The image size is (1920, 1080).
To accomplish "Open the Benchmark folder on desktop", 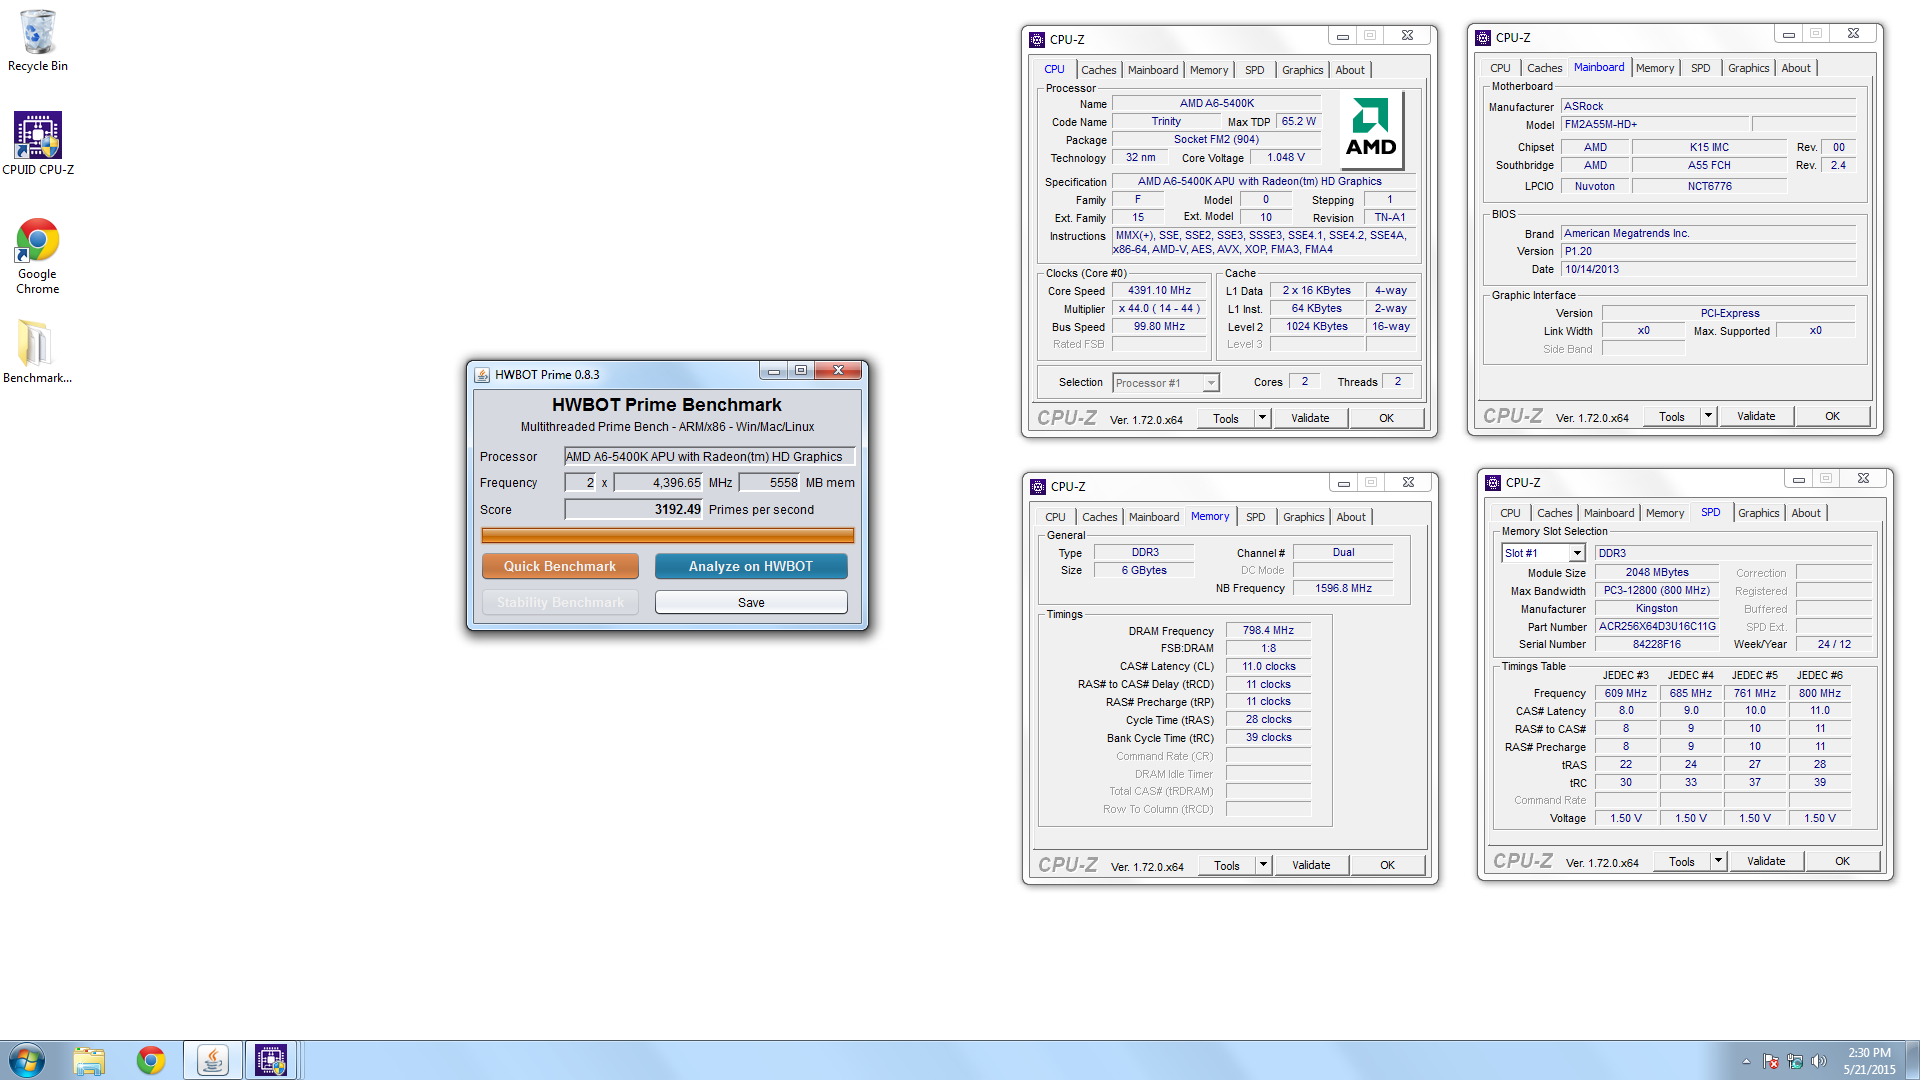I will 37,351.
